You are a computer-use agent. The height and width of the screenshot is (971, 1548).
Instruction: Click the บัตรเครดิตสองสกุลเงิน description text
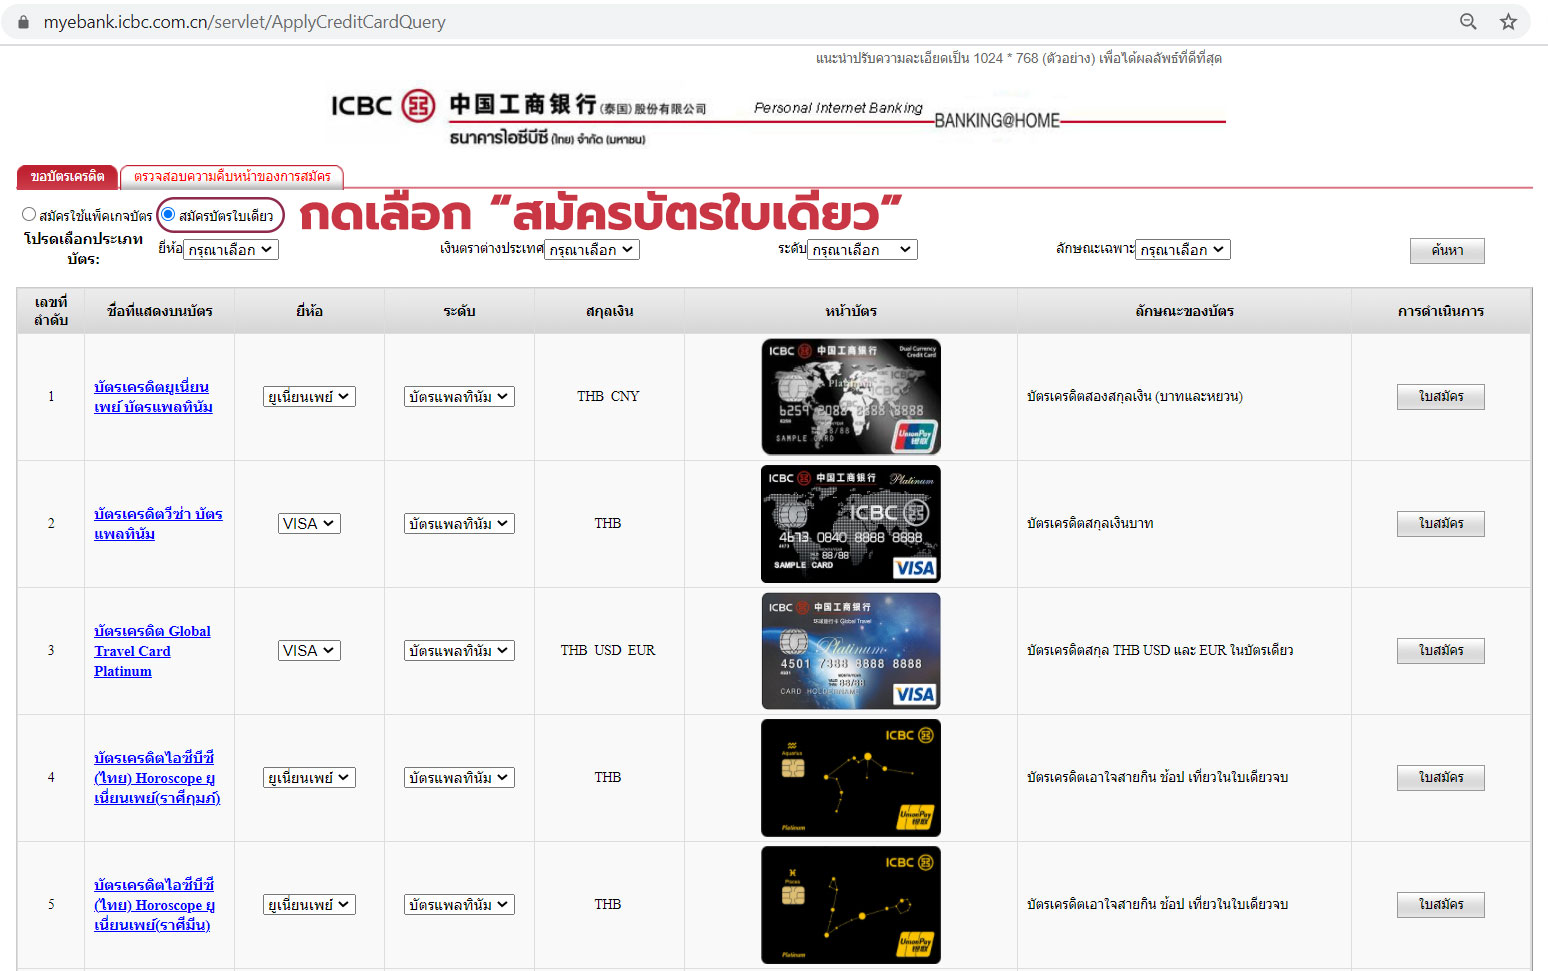click(1135, 396)
